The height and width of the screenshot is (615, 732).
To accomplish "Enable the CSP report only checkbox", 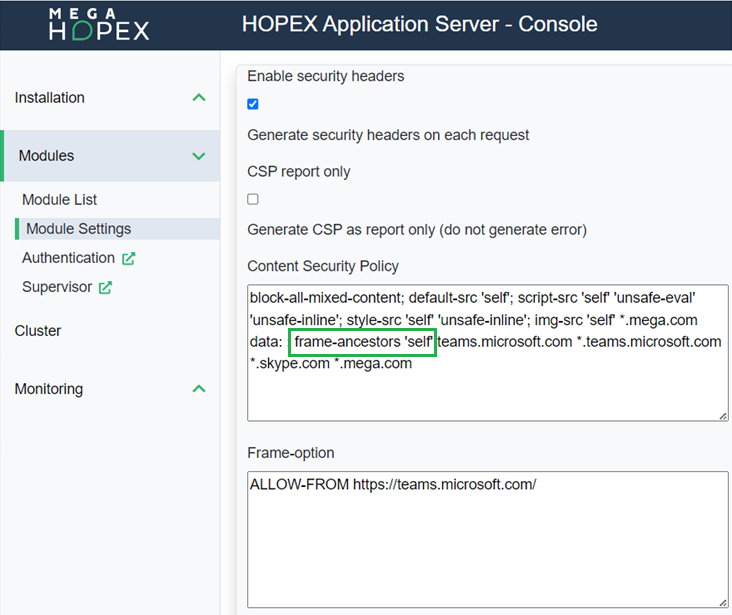I will pos(253,199).
